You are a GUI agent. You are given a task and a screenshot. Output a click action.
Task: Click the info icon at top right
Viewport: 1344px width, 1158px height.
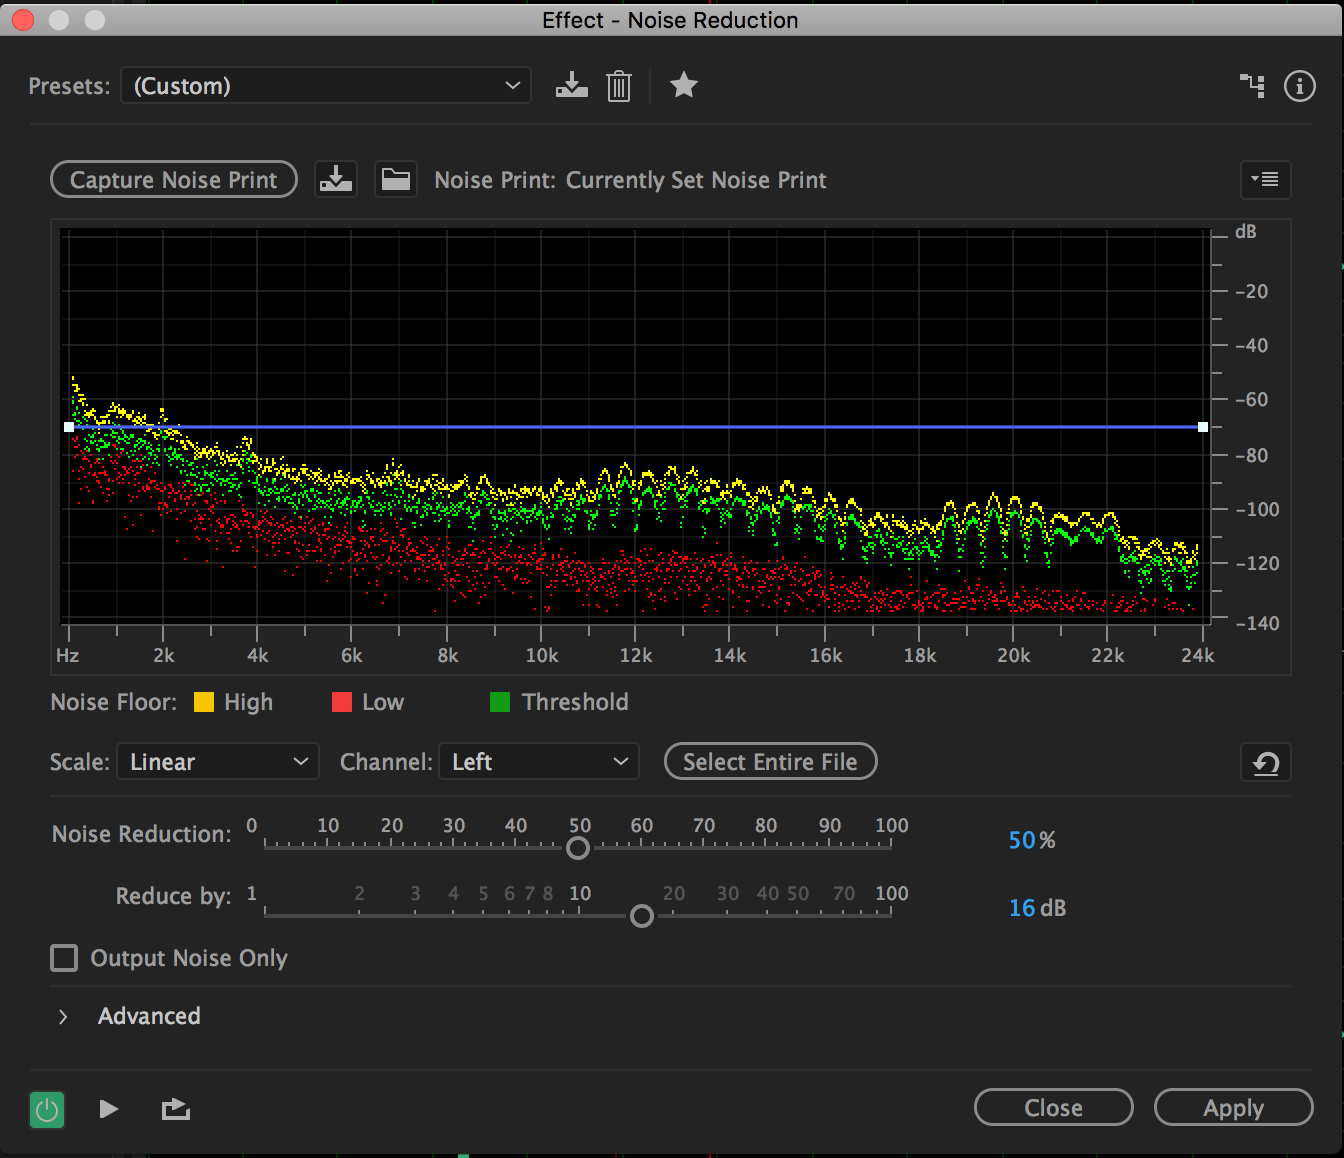1299,86
